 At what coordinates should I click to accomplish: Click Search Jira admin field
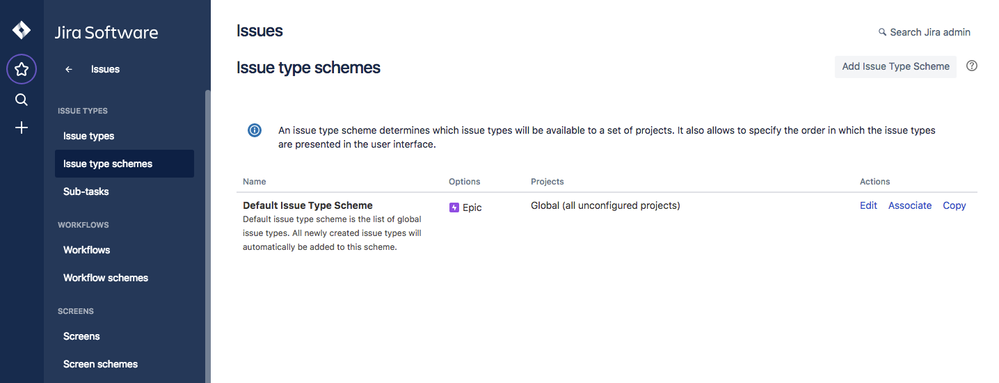pos(924,32)
